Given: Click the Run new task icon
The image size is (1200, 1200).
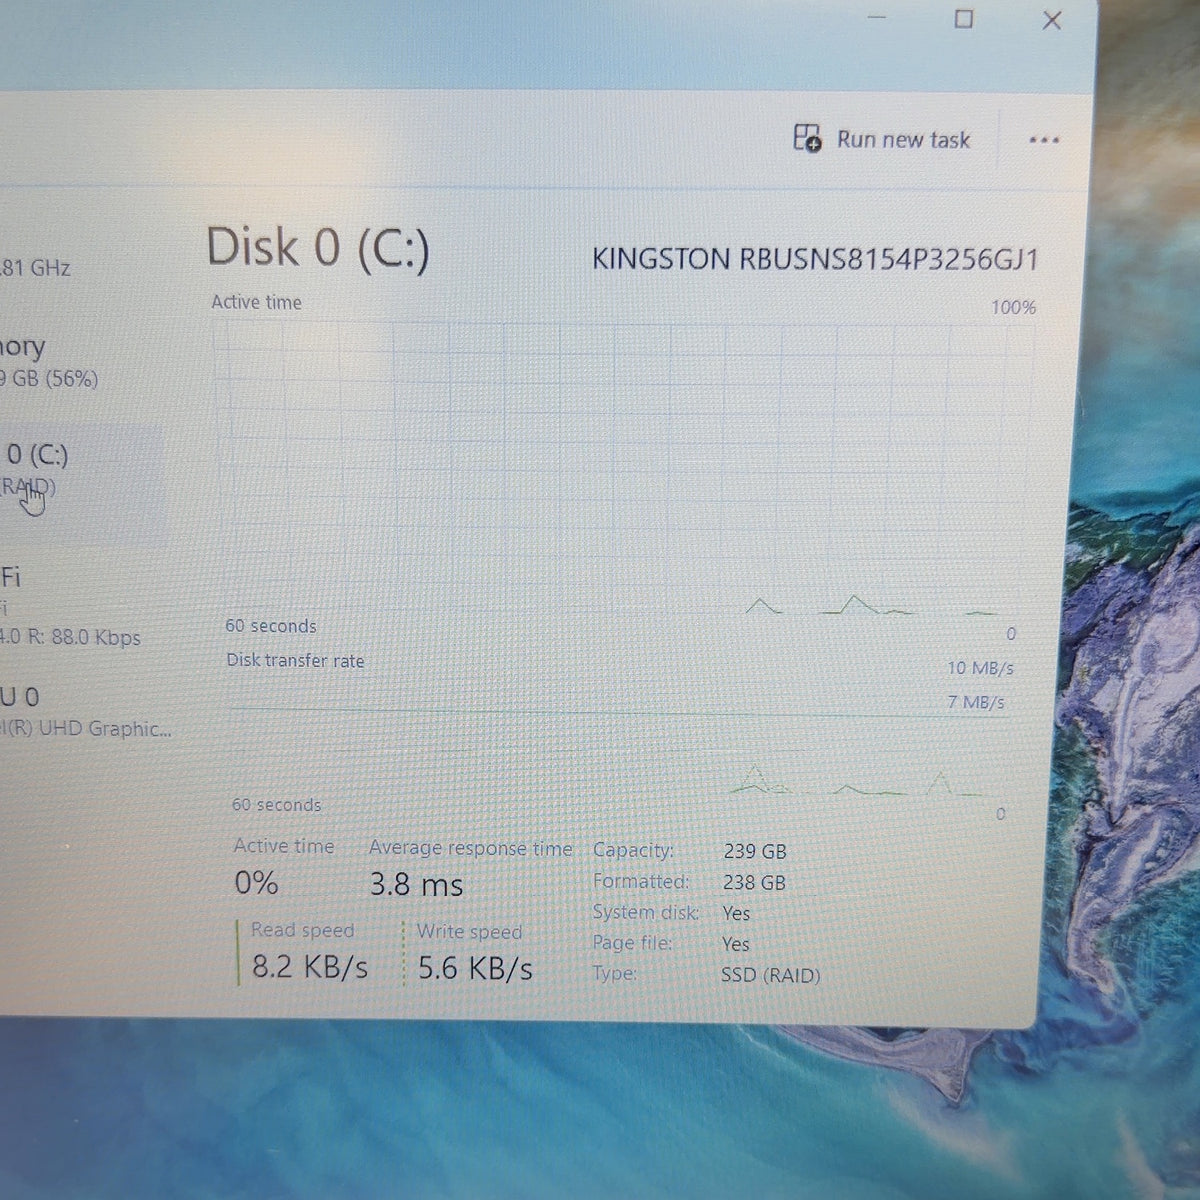Looking at the screenshot, I should pyautogui.click(x=807, y=138).
